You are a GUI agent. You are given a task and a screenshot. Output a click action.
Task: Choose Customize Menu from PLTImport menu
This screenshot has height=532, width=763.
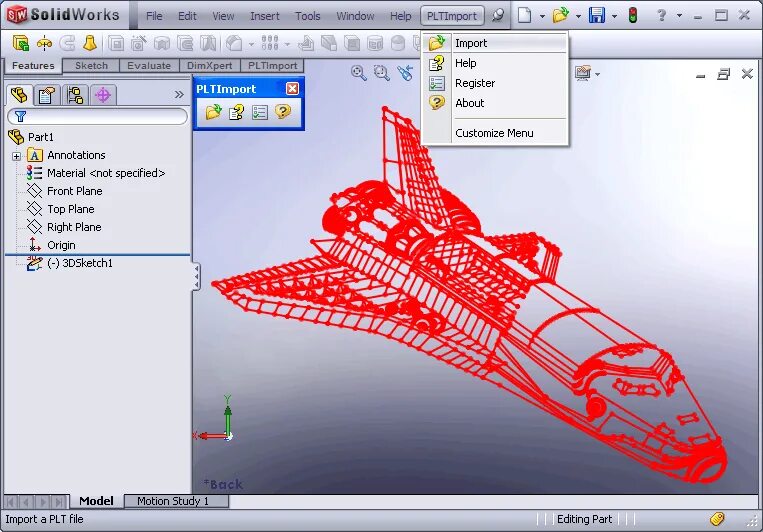(x=495, y=133)
